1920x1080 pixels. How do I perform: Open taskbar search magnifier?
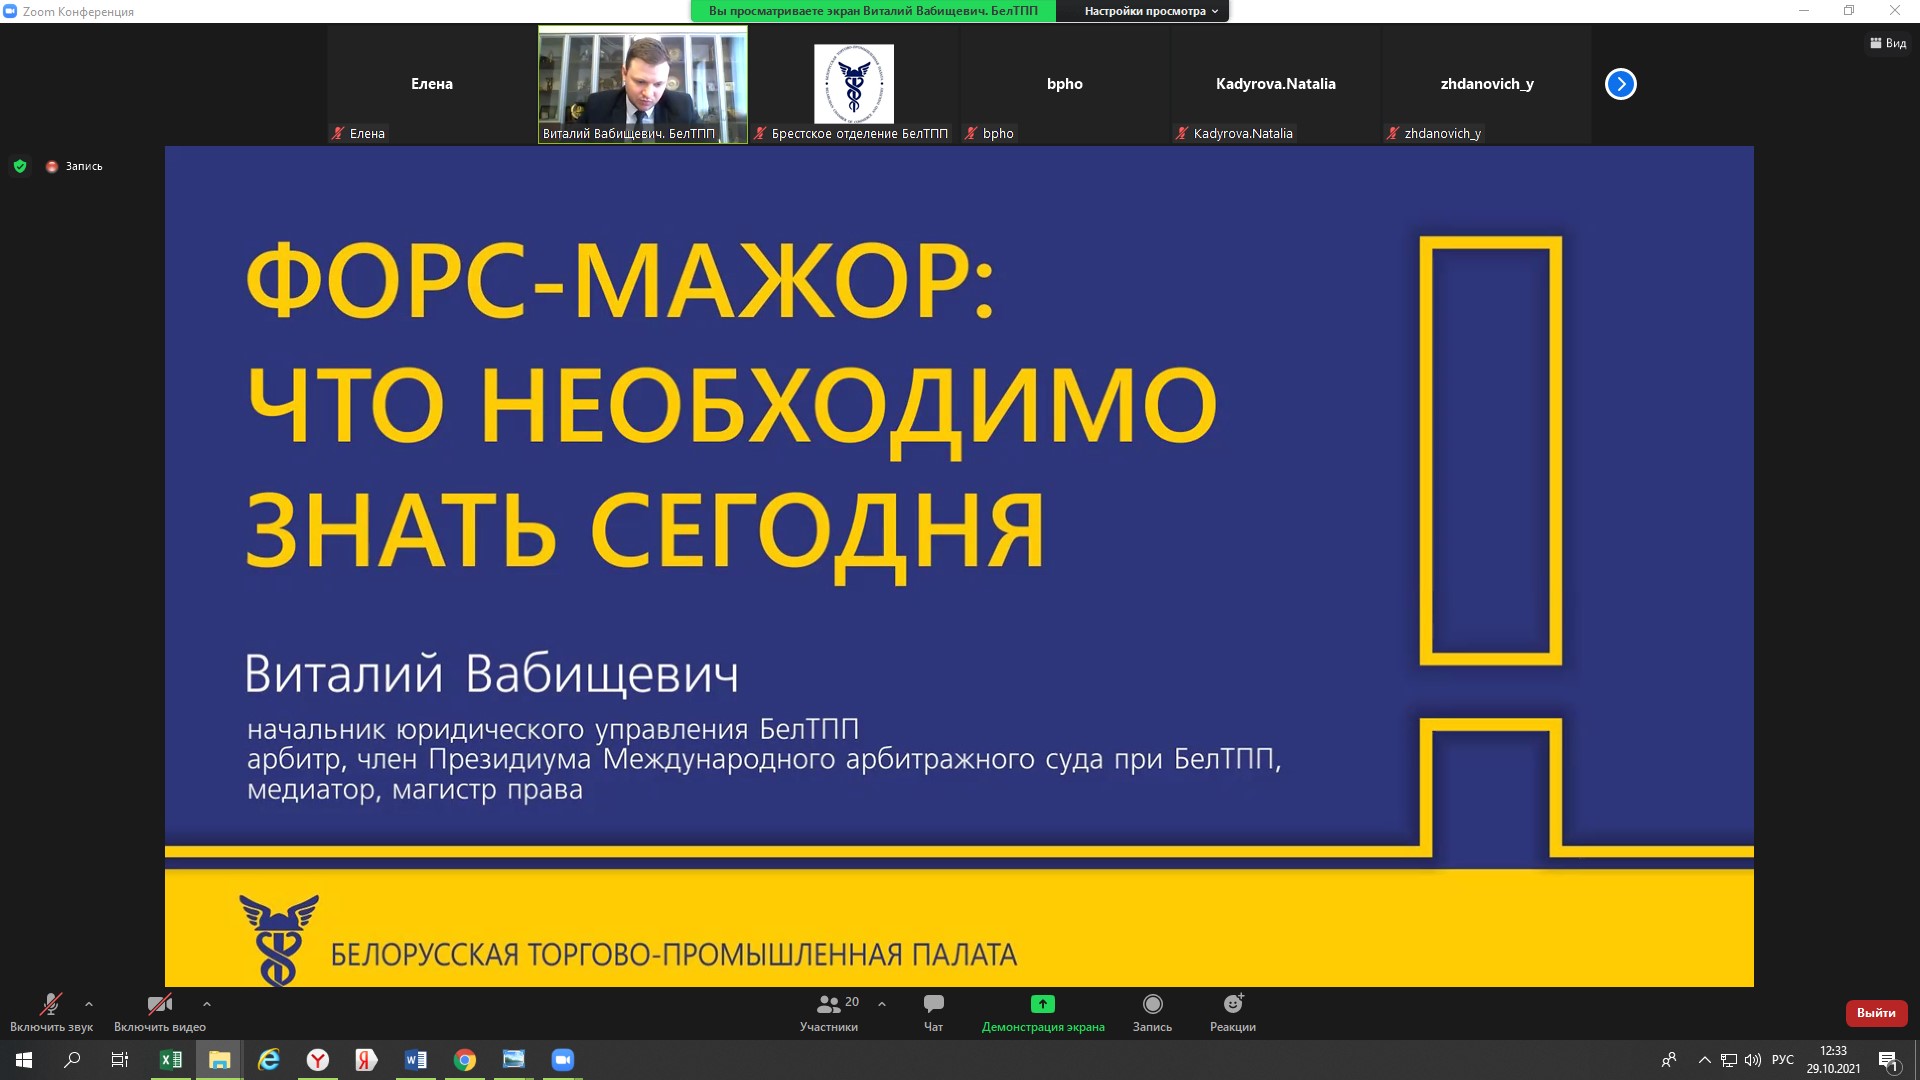[72, 1060]
